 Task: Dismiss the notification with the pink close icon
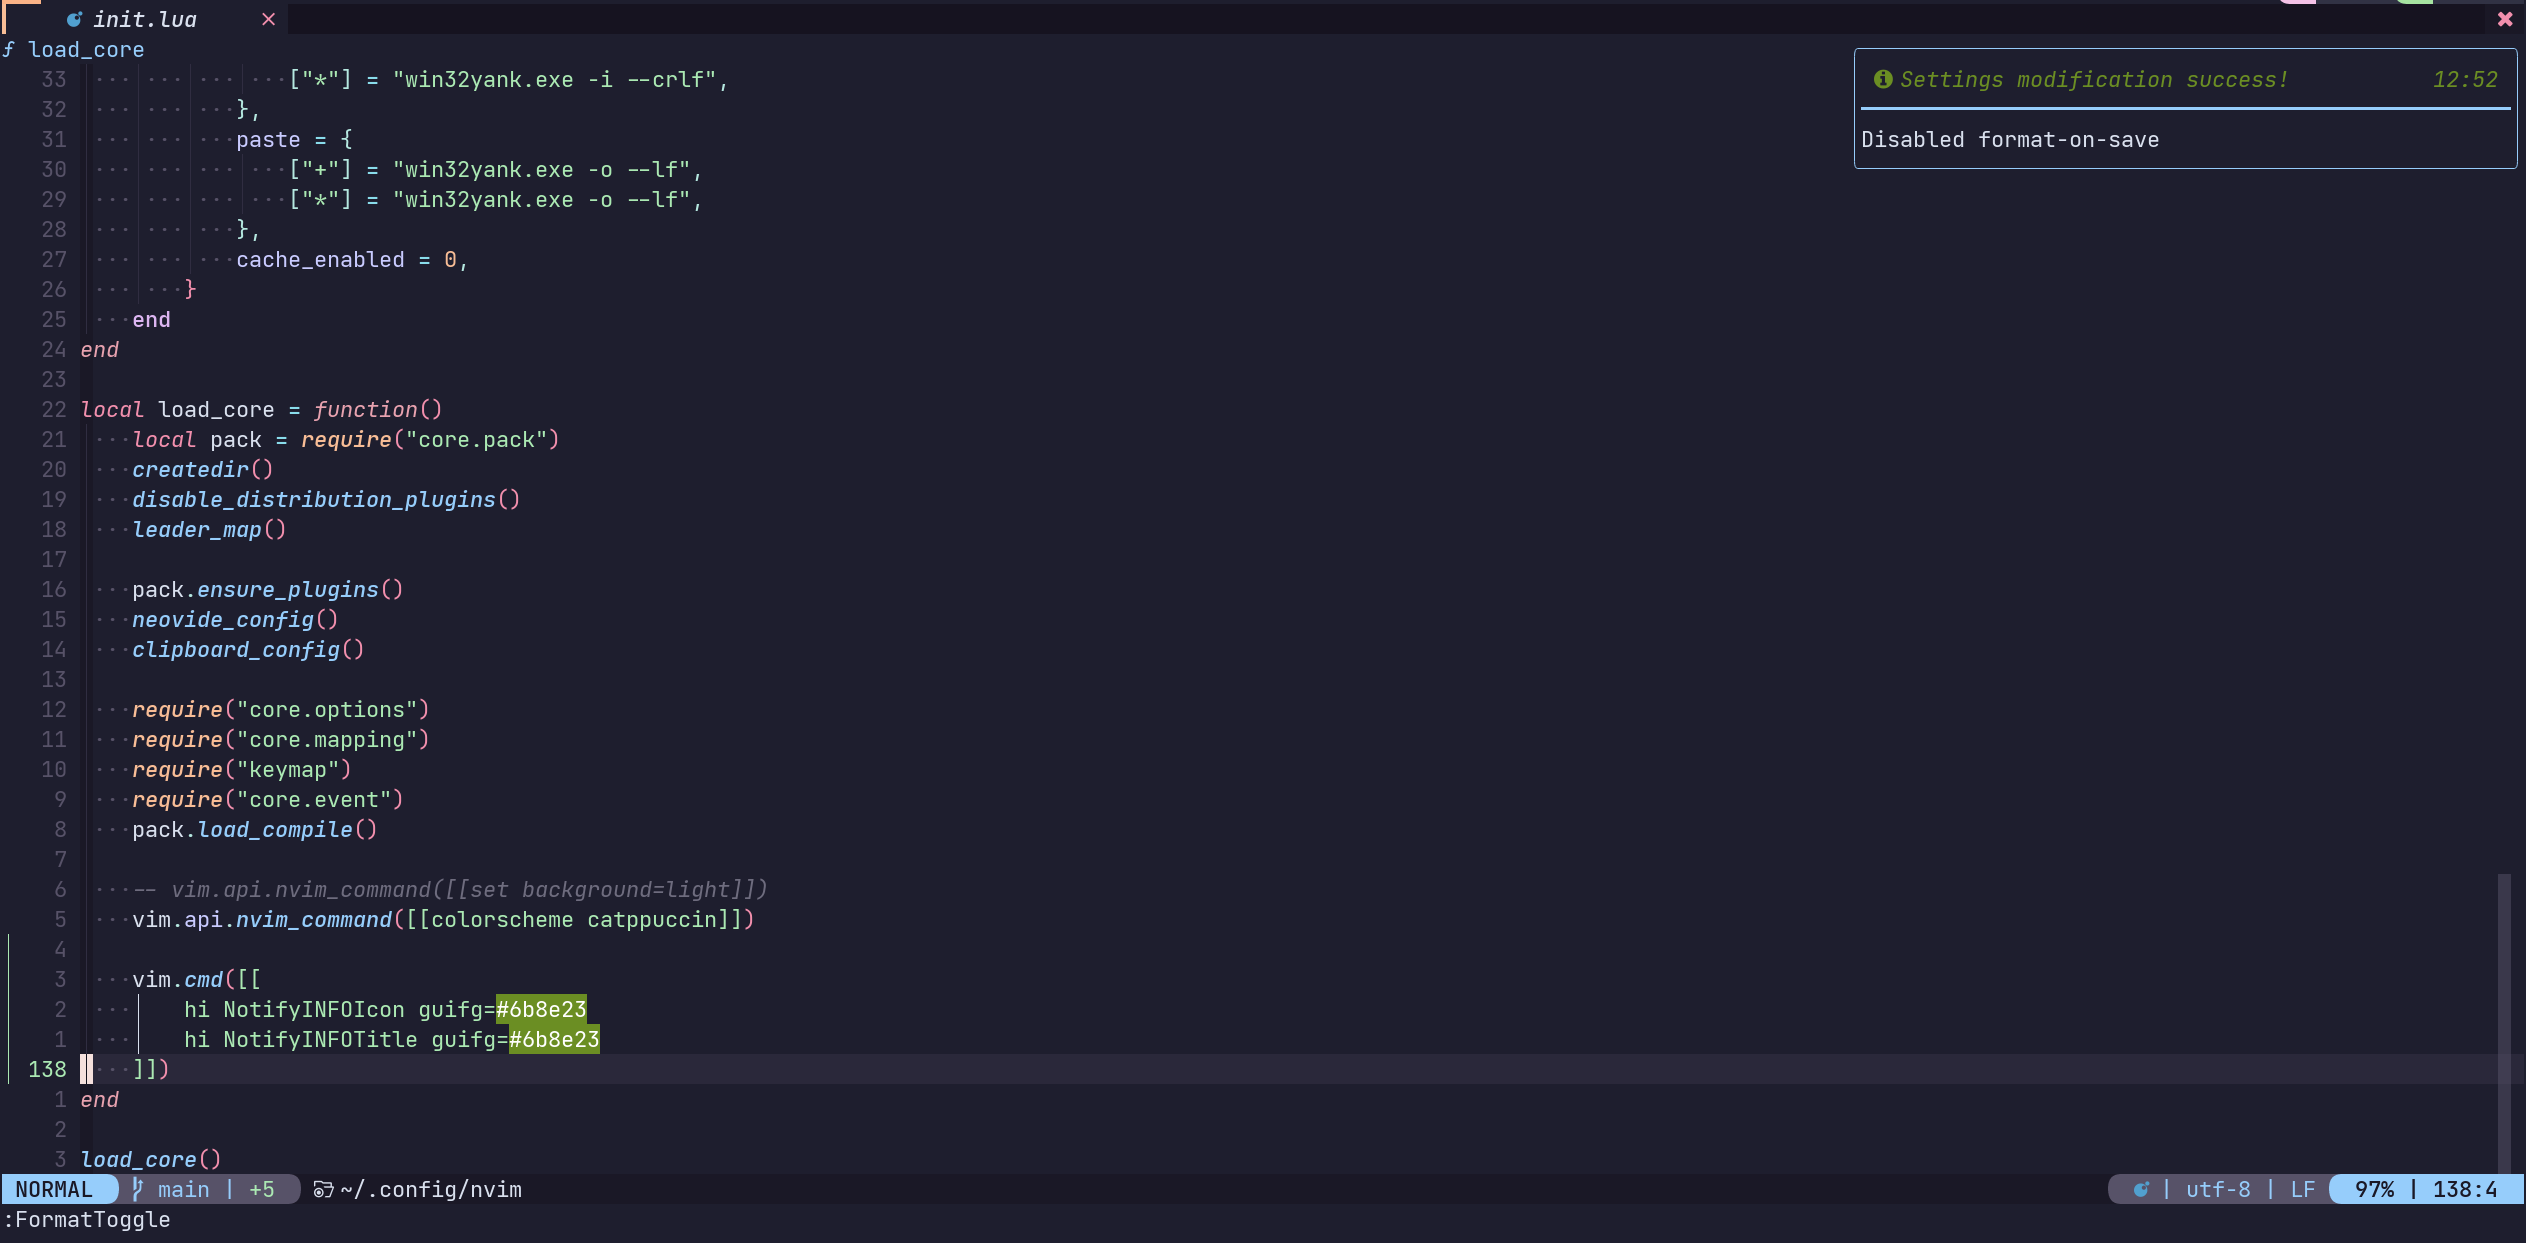pos(2505,19)
